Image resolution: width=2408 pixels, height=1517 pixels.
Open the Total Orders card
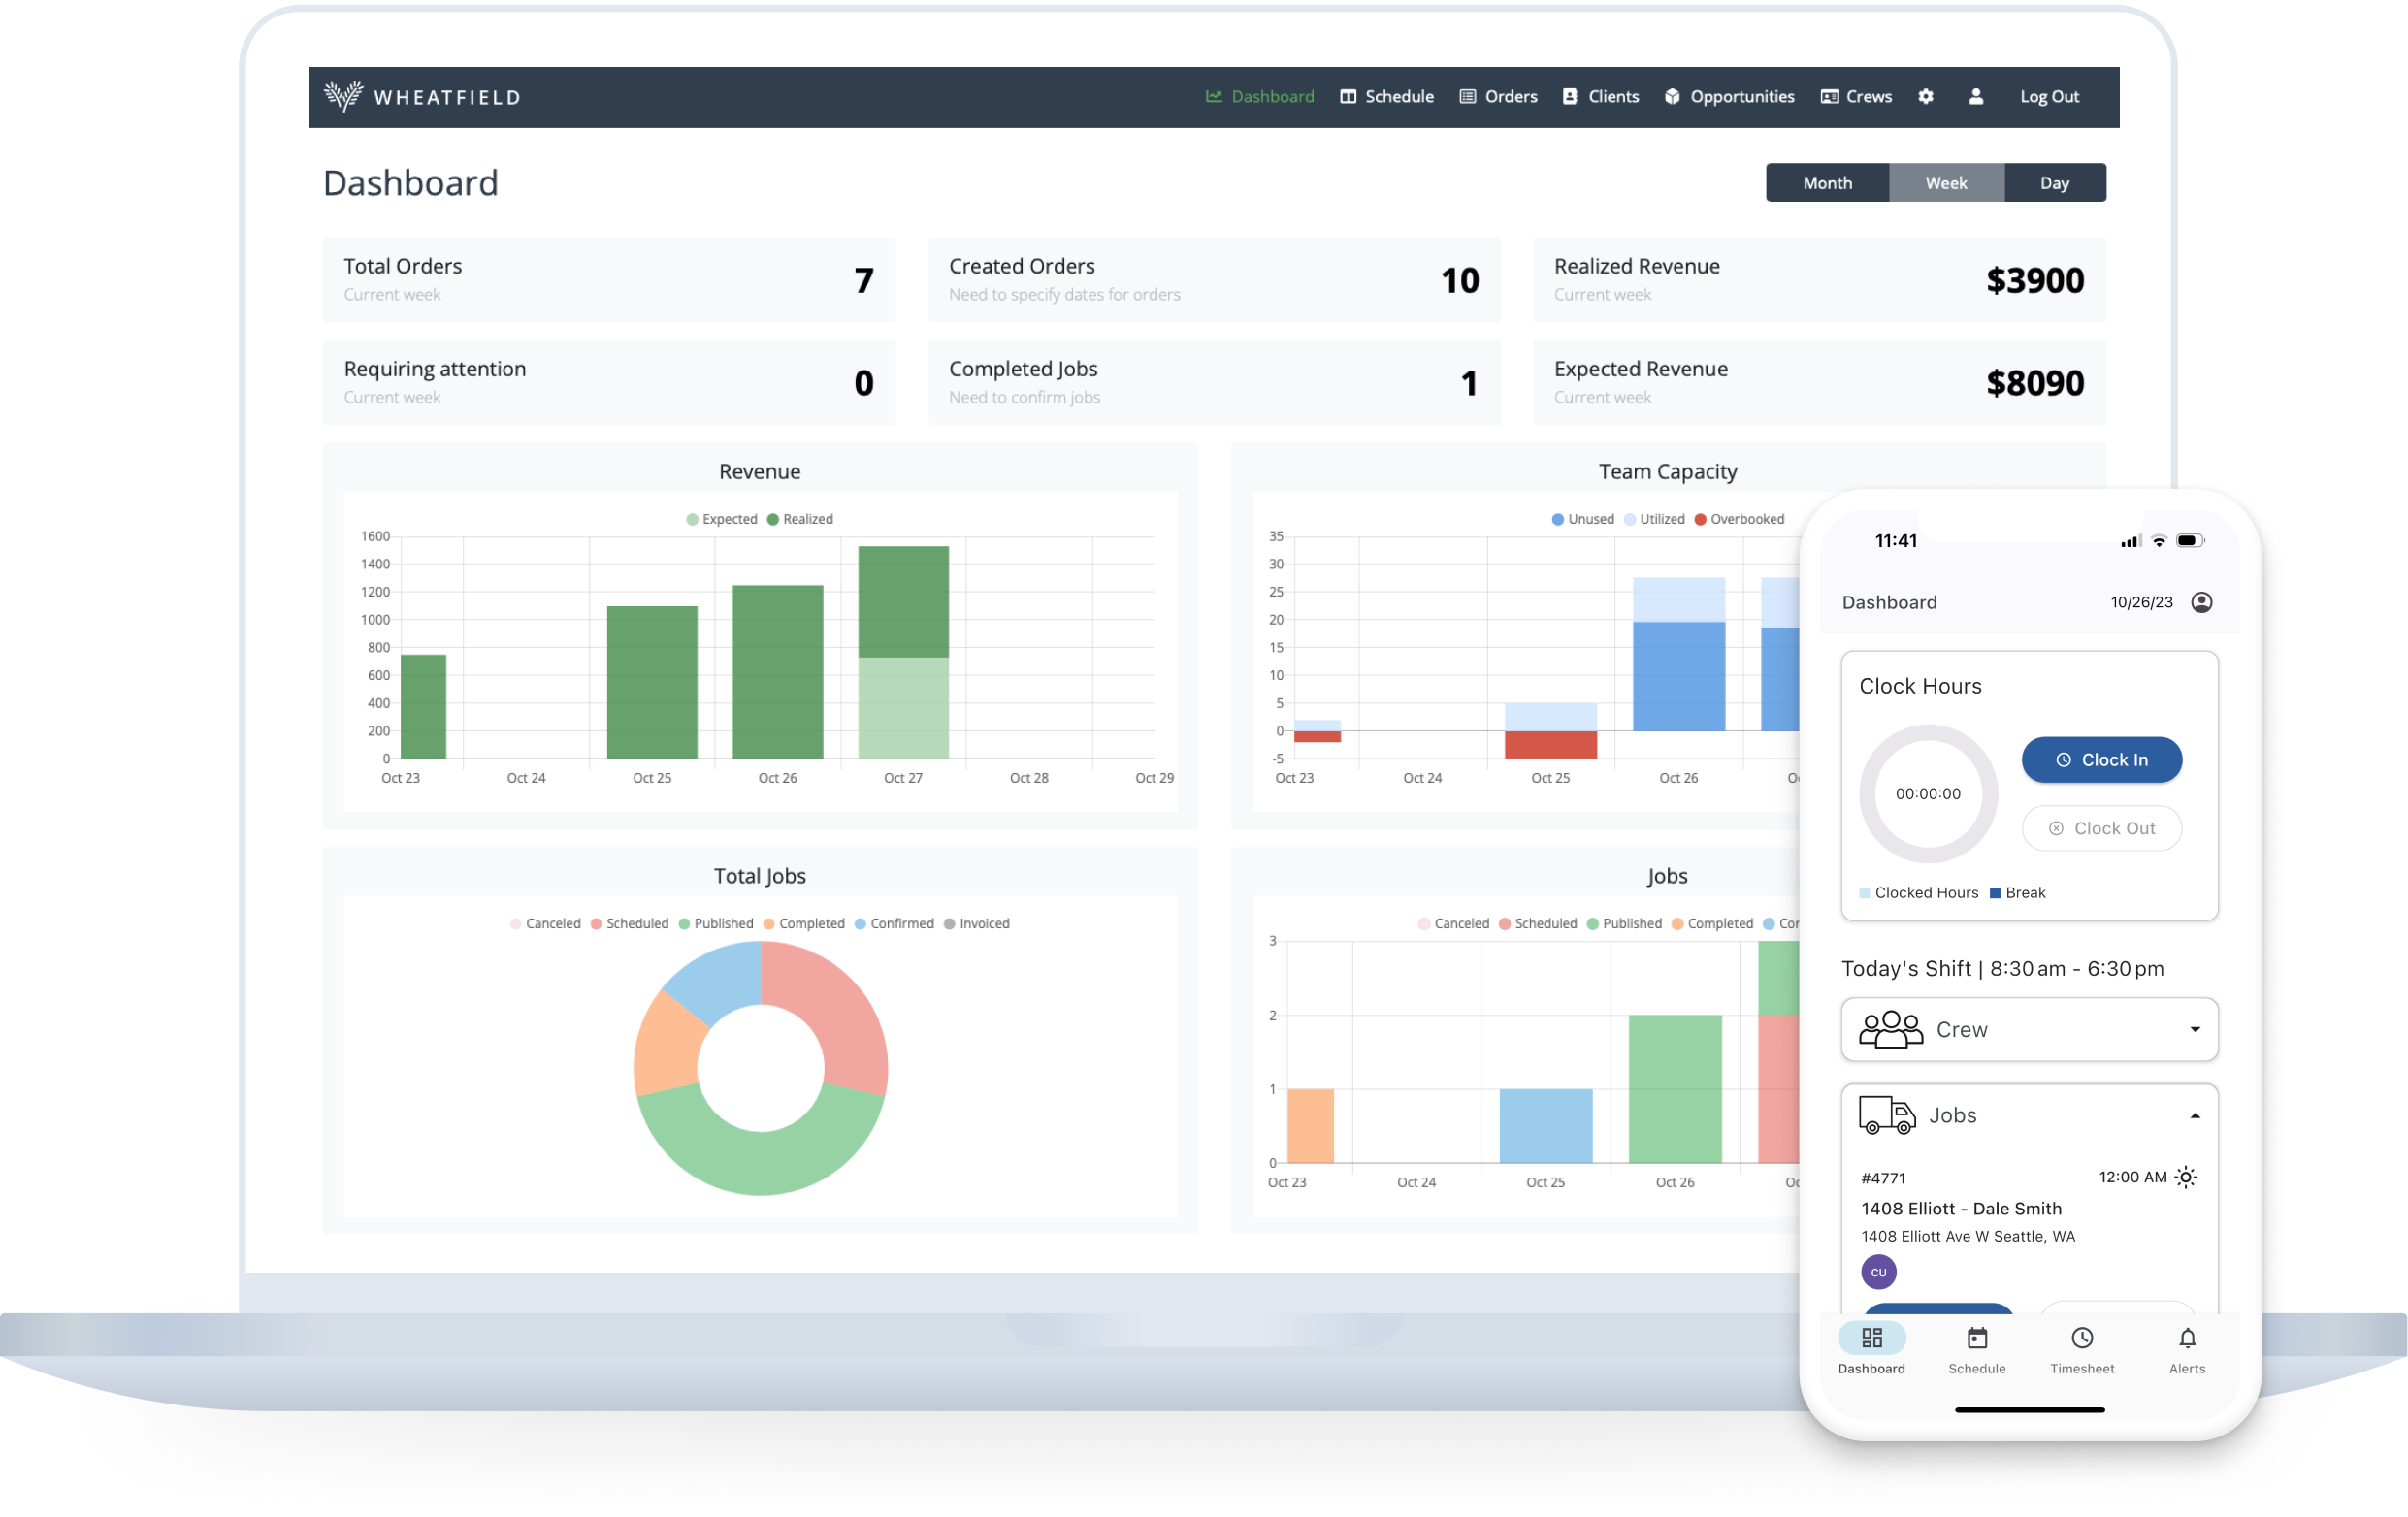pyautogui.click(x=609, y=280)
